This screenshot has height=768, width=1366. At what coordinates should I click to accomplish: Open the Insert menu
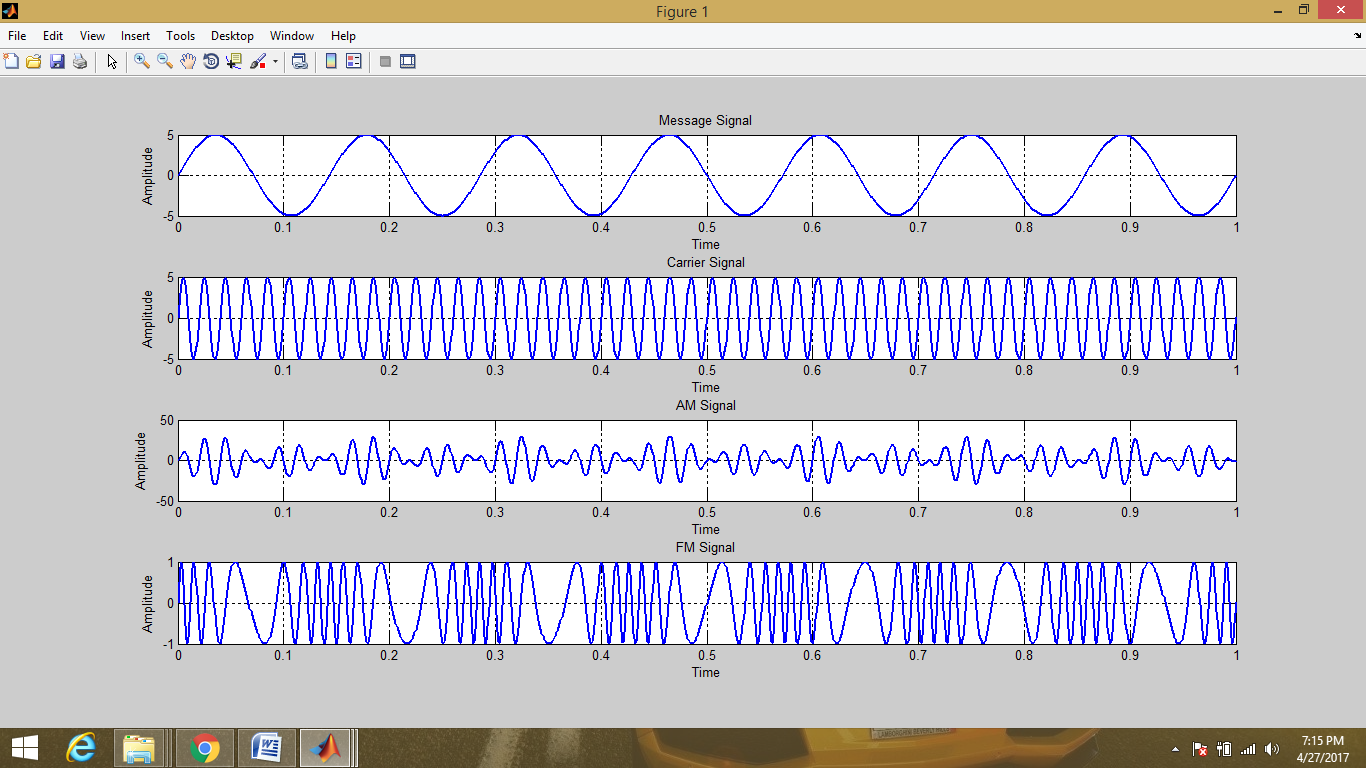click(x=135, y=35)
